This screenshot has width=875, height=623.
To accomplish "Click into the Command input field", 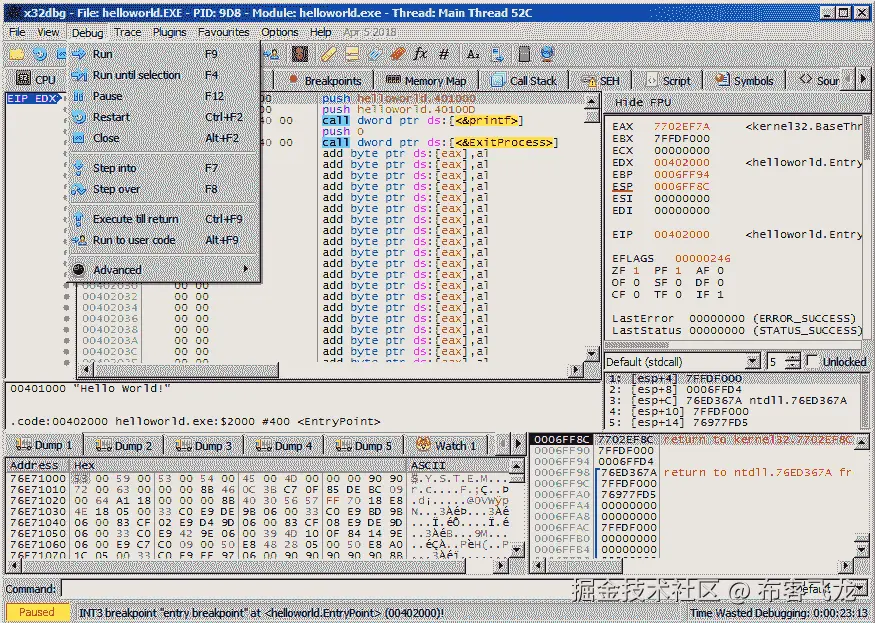I will point(424,589).
